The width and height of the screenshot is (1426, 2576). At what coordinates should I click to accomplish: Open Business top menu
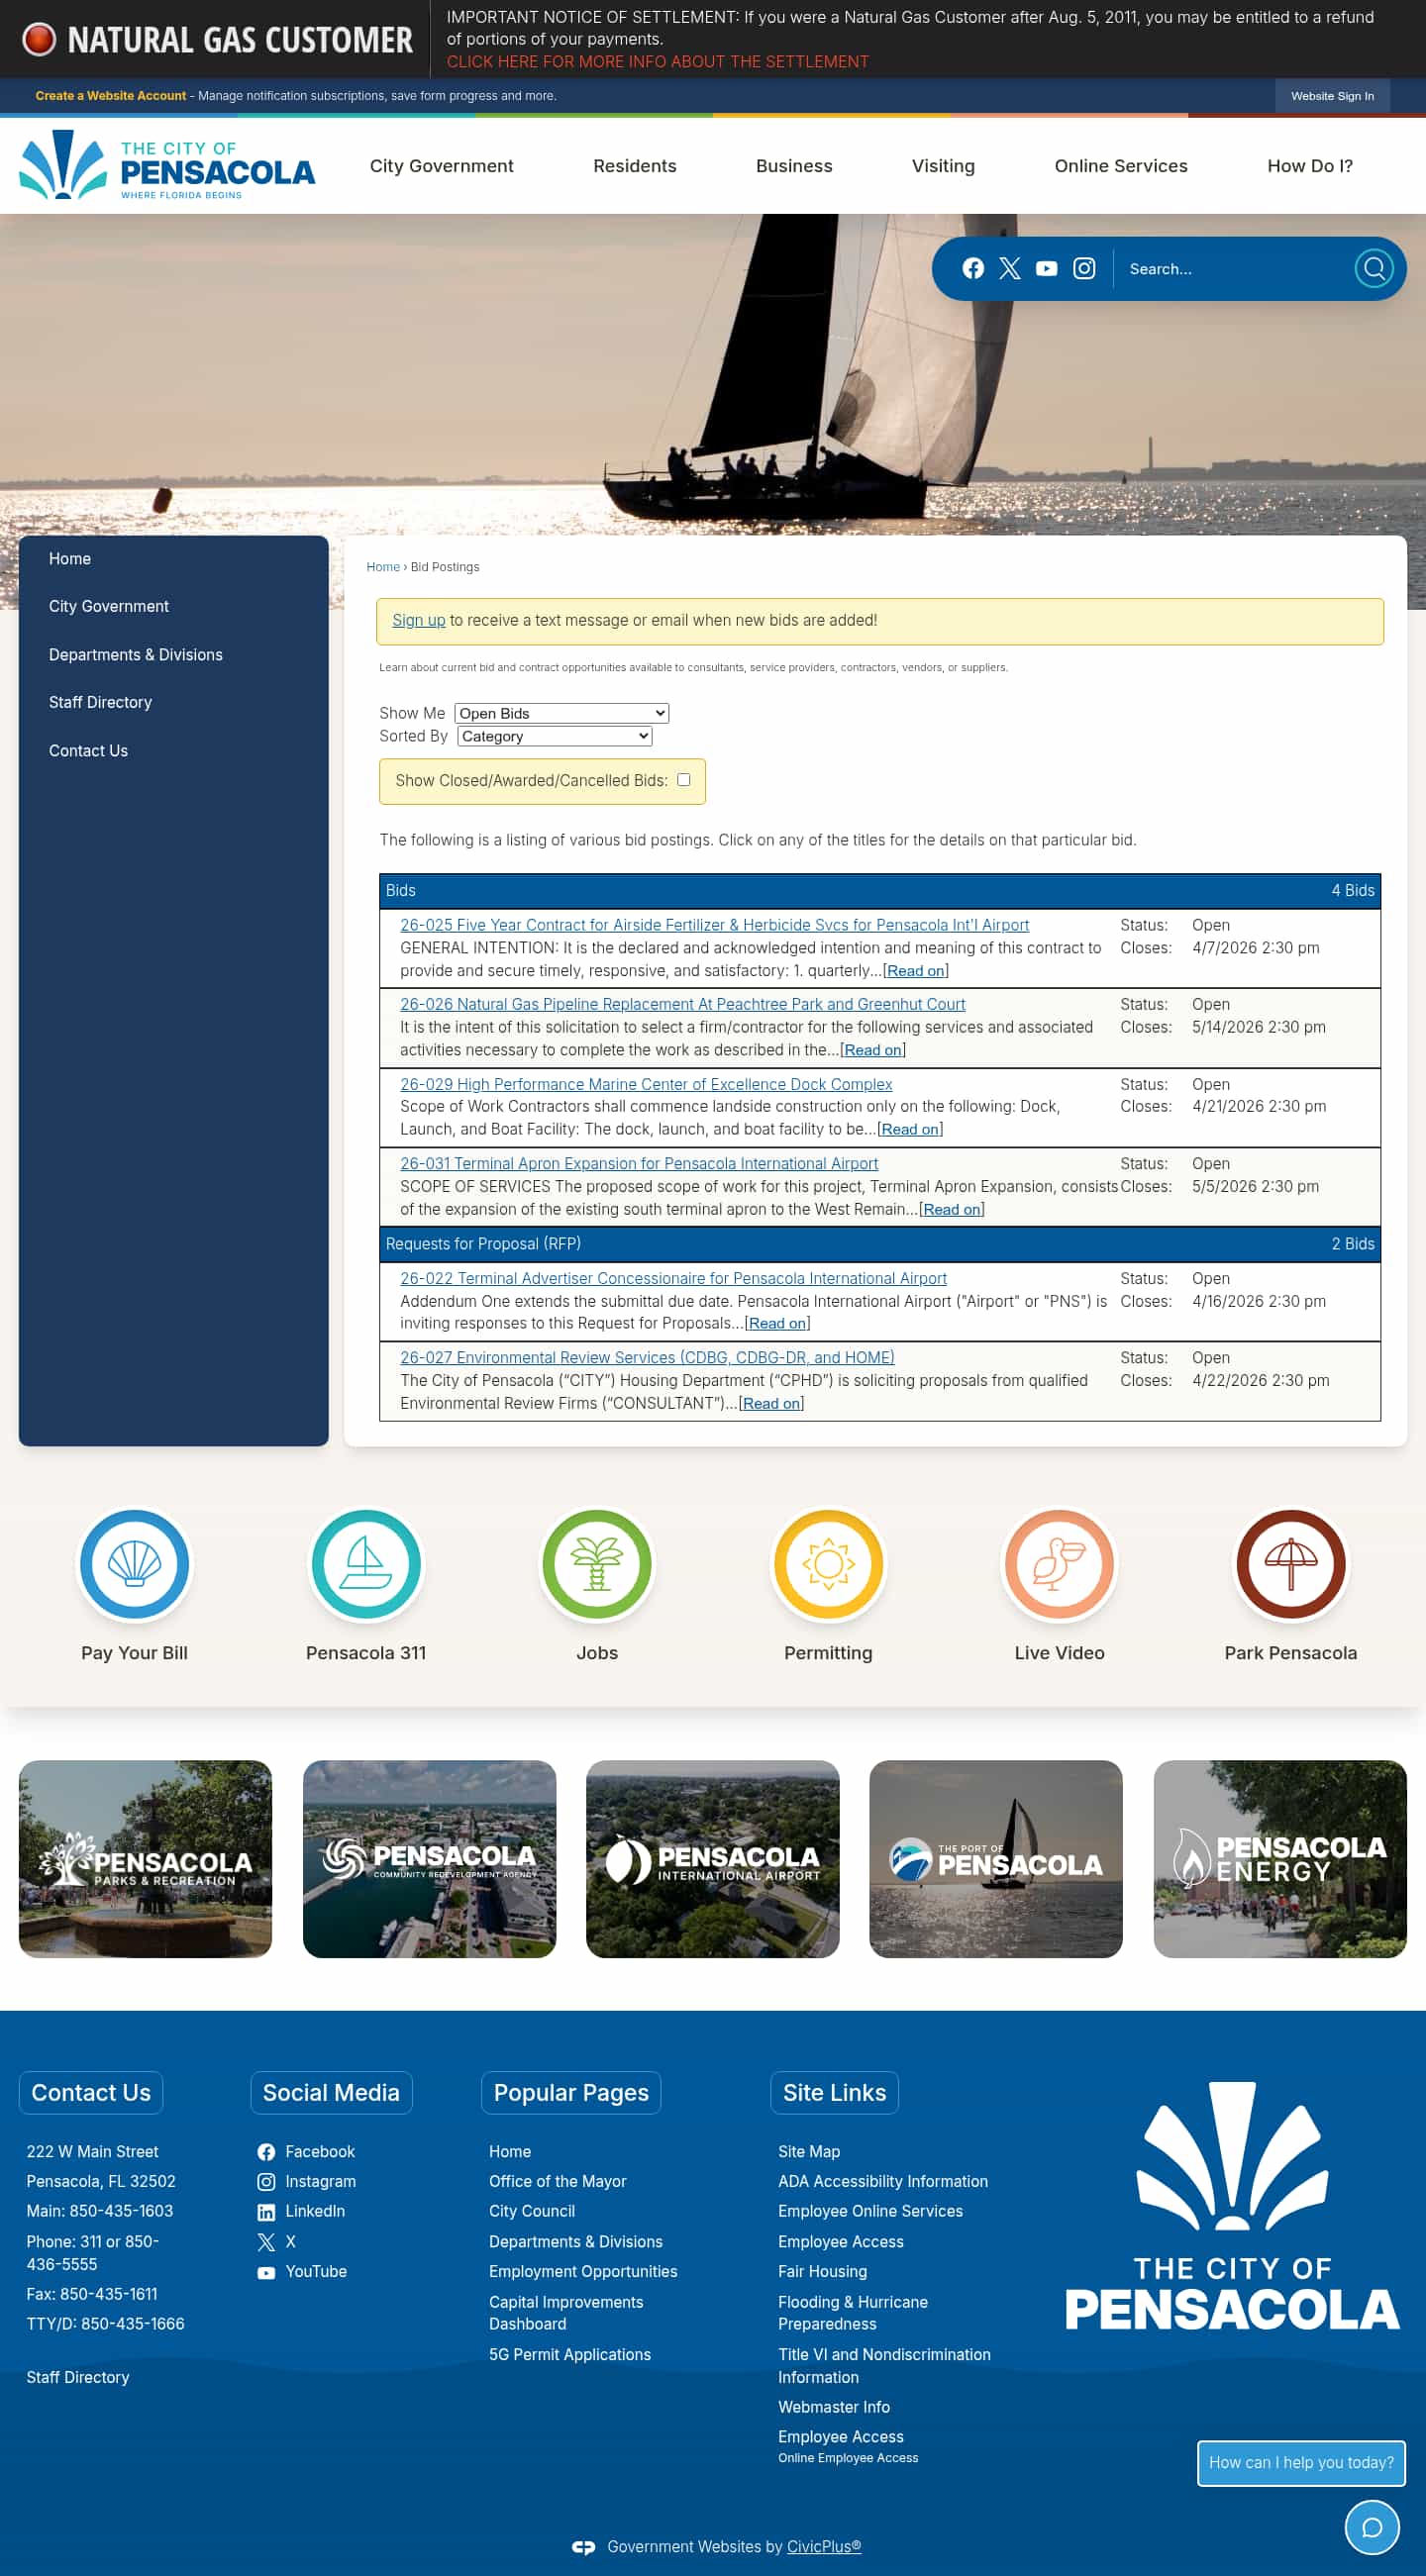[793, 166]
